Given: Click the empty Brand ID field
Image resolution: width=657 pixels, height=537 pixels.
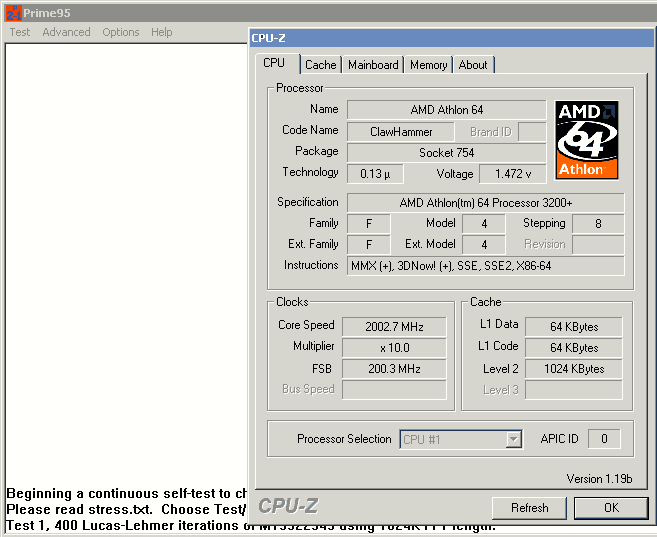Looking at the screenshot, I should point(532,132).
